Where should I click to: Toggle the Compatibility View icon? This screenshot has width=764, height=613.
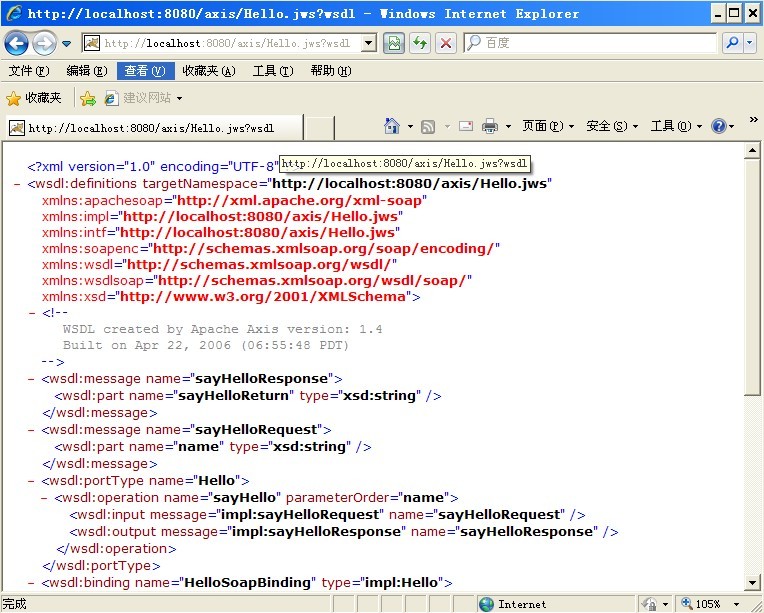[x=394, y=43]
